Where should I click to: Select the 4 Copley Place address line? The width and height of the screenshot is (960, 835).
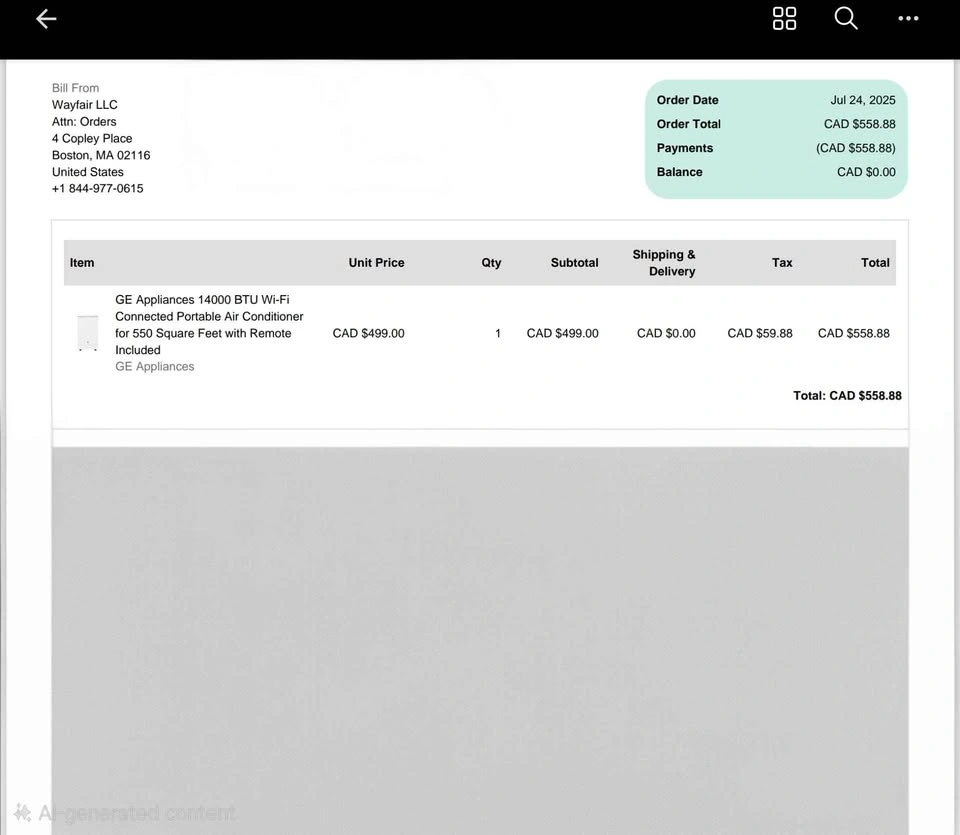[x=92, y=138]
